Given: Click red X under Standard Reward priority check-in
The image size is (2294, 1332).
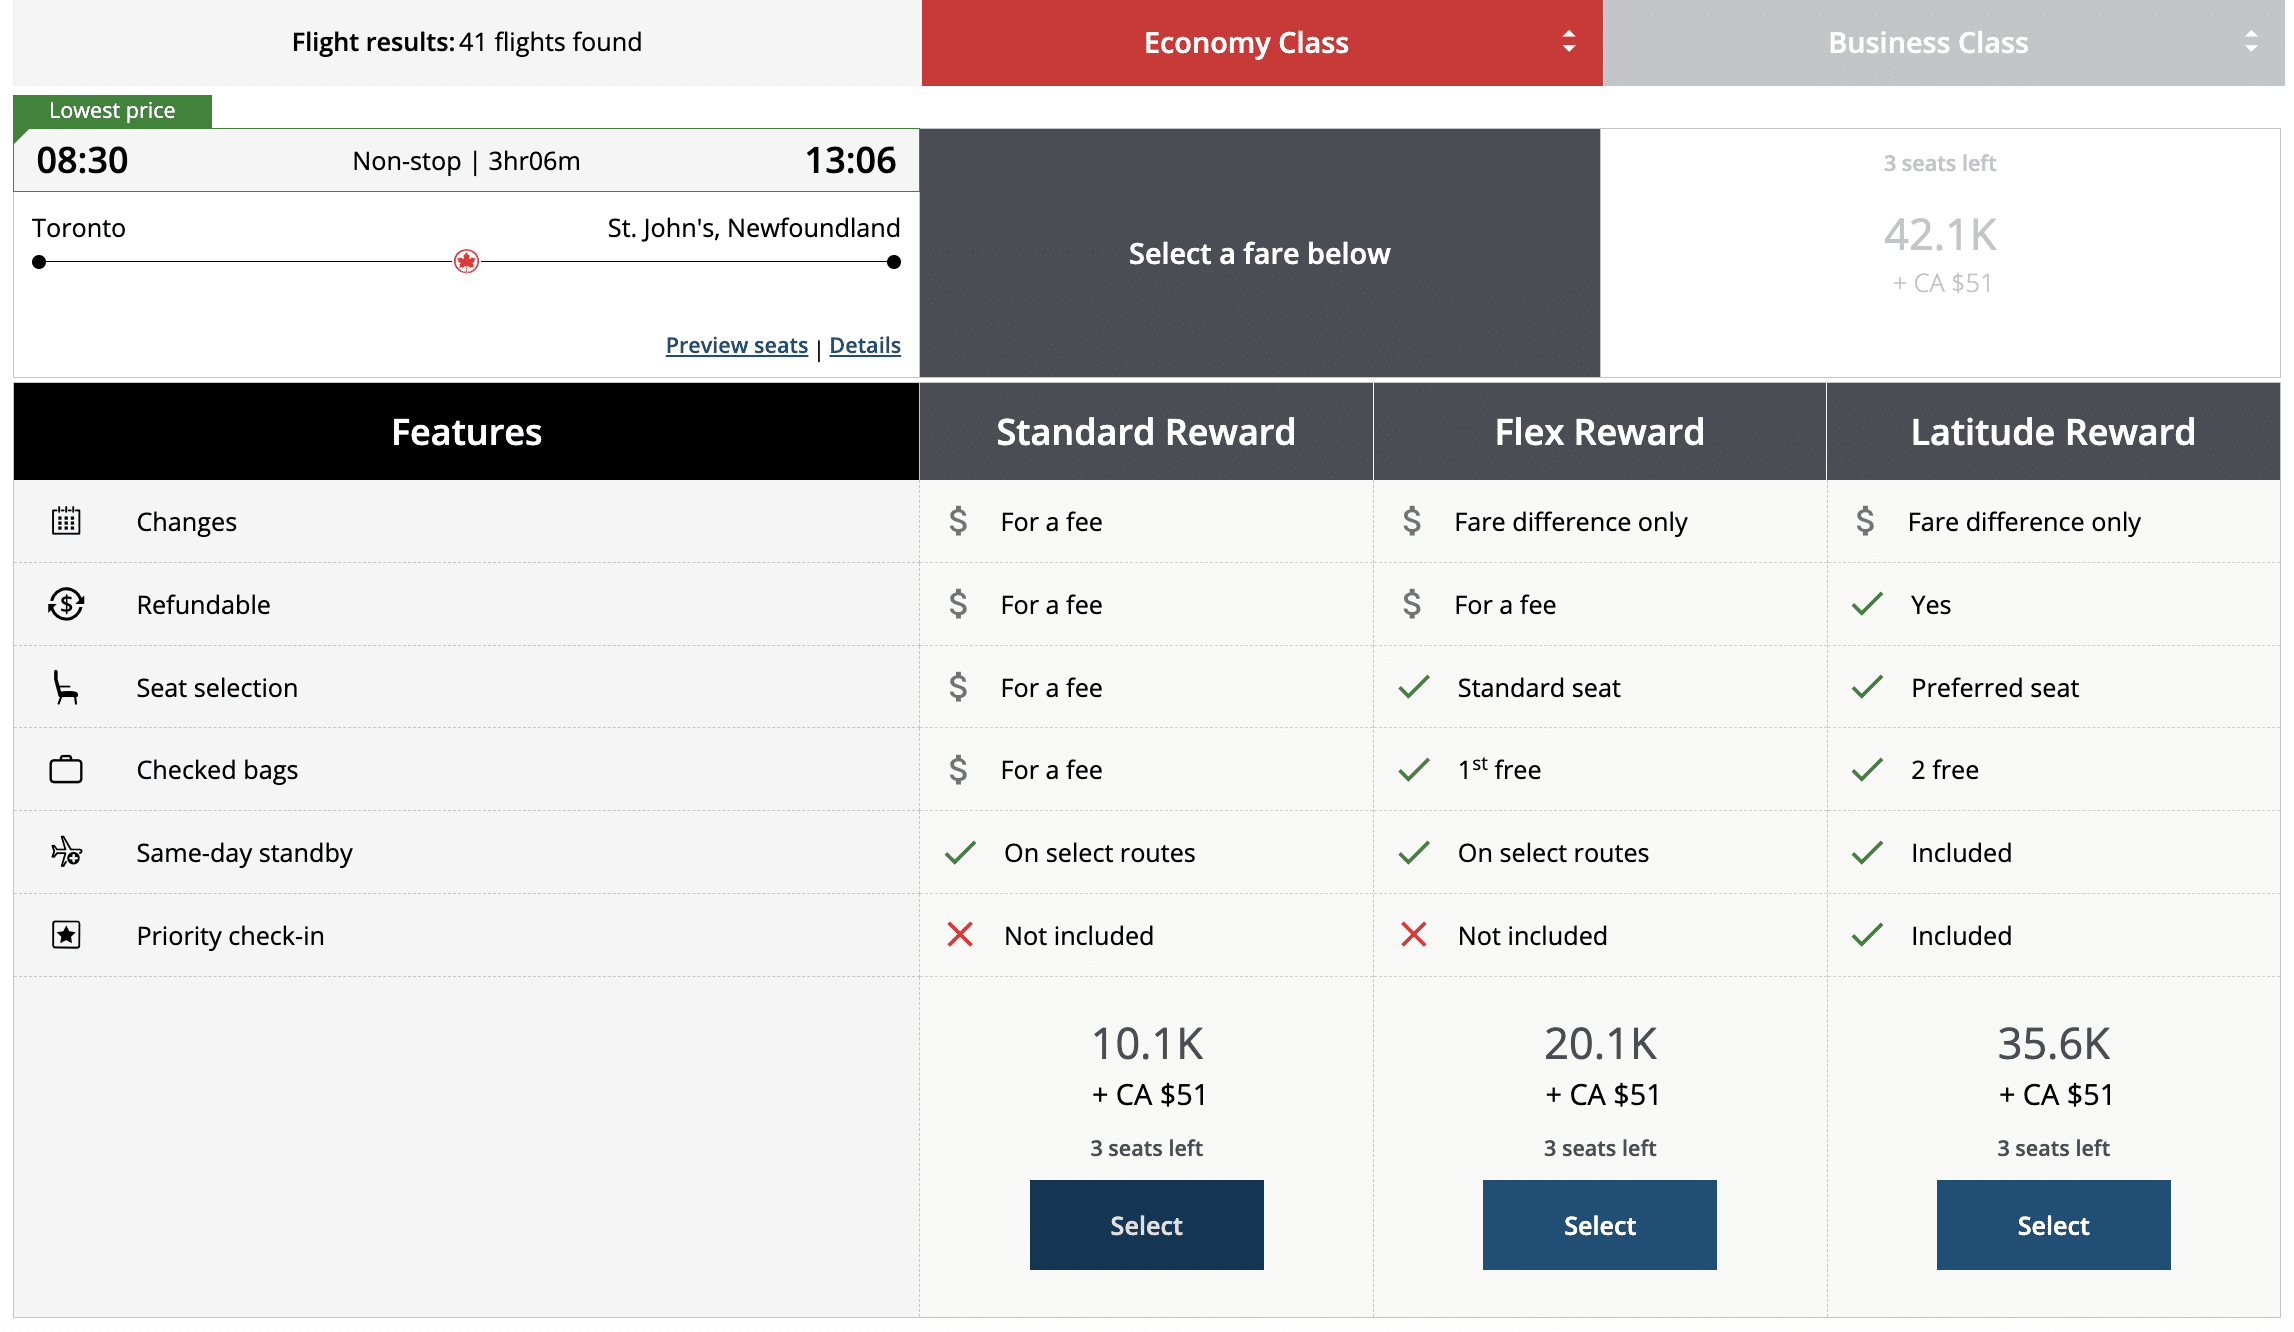Looking at the screenshot, I should click(959, 935).
